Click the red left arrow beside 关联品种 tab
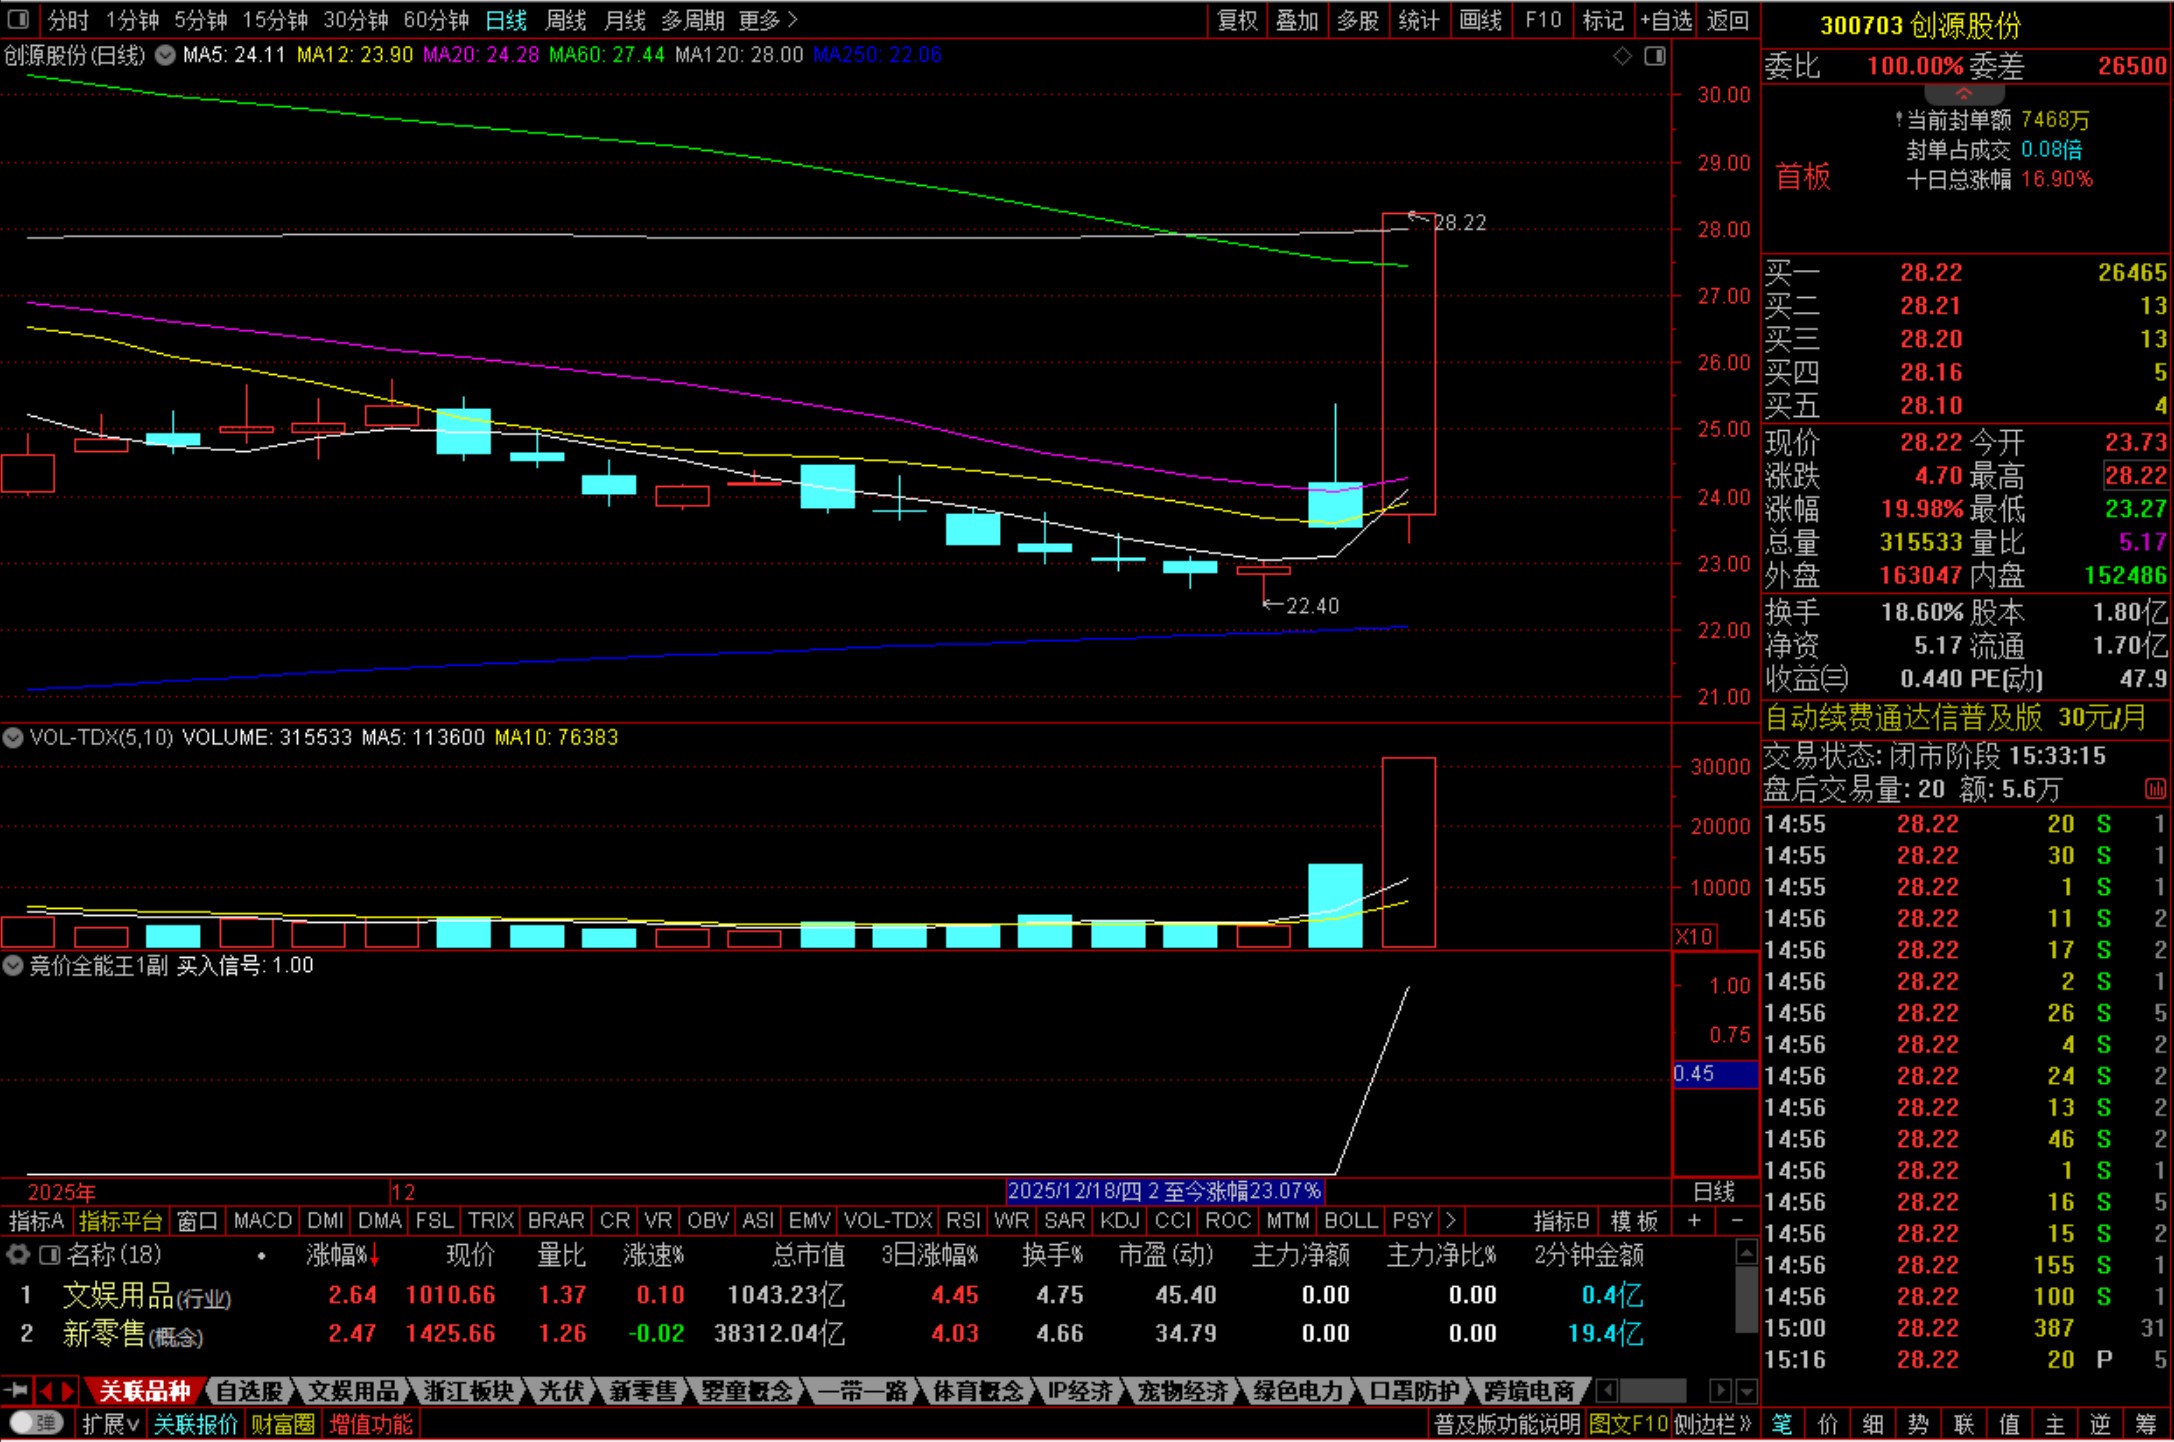 tap(45, 1391)
